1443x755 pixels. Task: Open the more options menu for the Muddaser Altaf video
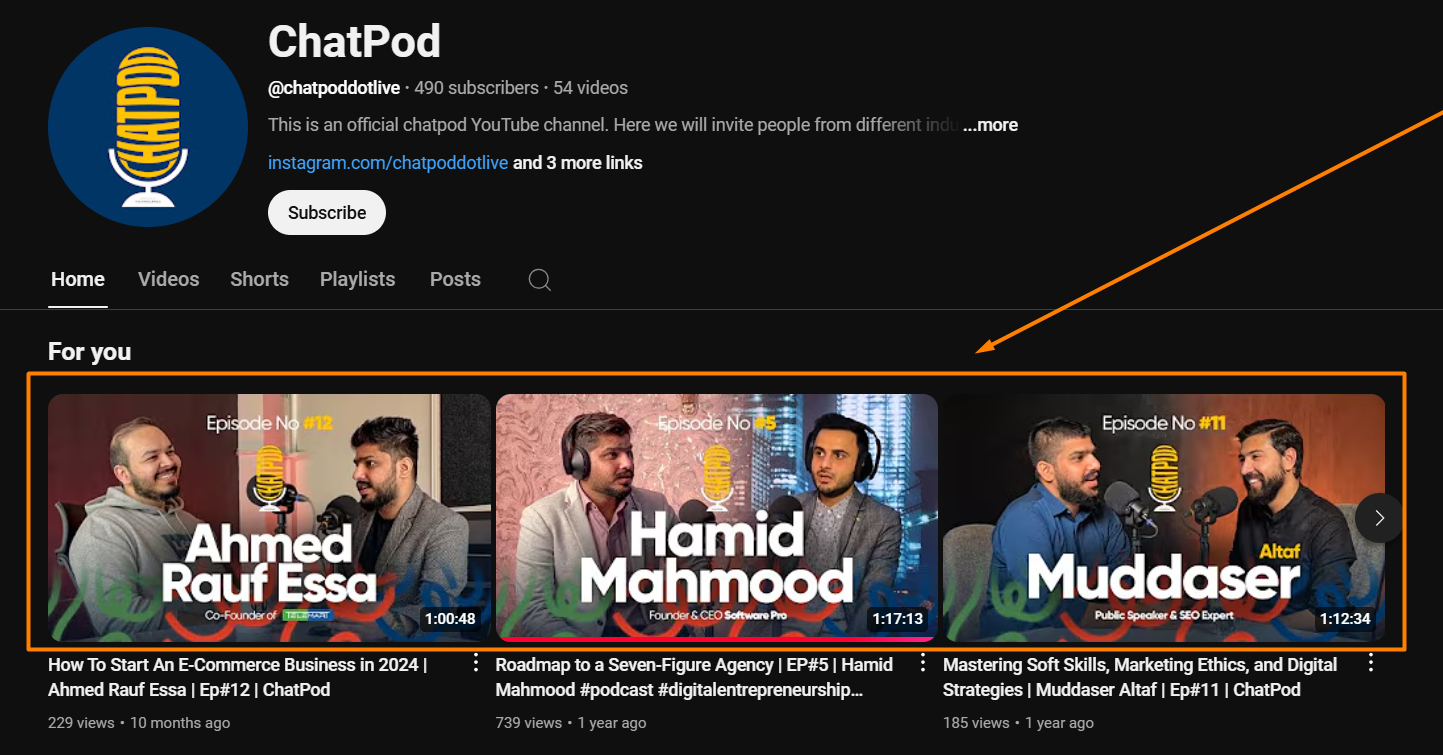(x=1371, y=663)
